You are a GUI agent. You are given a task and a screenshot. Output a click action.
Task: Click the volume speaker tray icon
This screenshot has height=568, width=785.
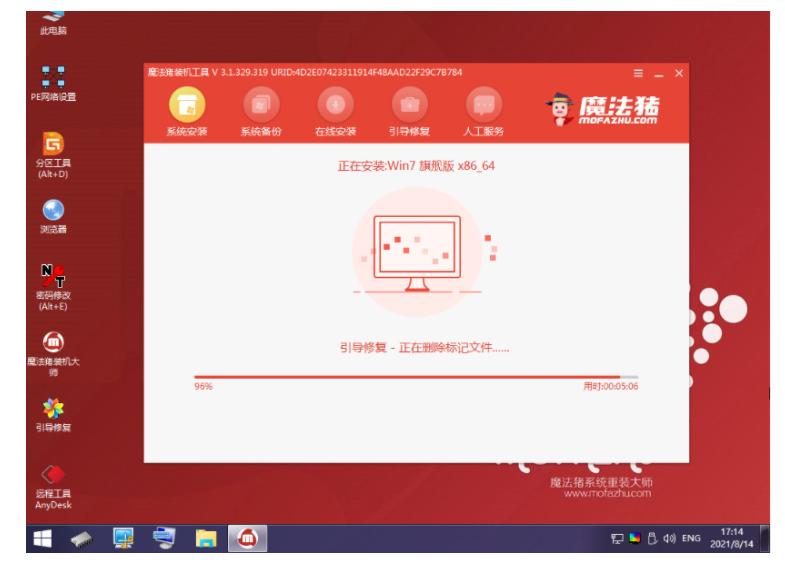[669, 538]
